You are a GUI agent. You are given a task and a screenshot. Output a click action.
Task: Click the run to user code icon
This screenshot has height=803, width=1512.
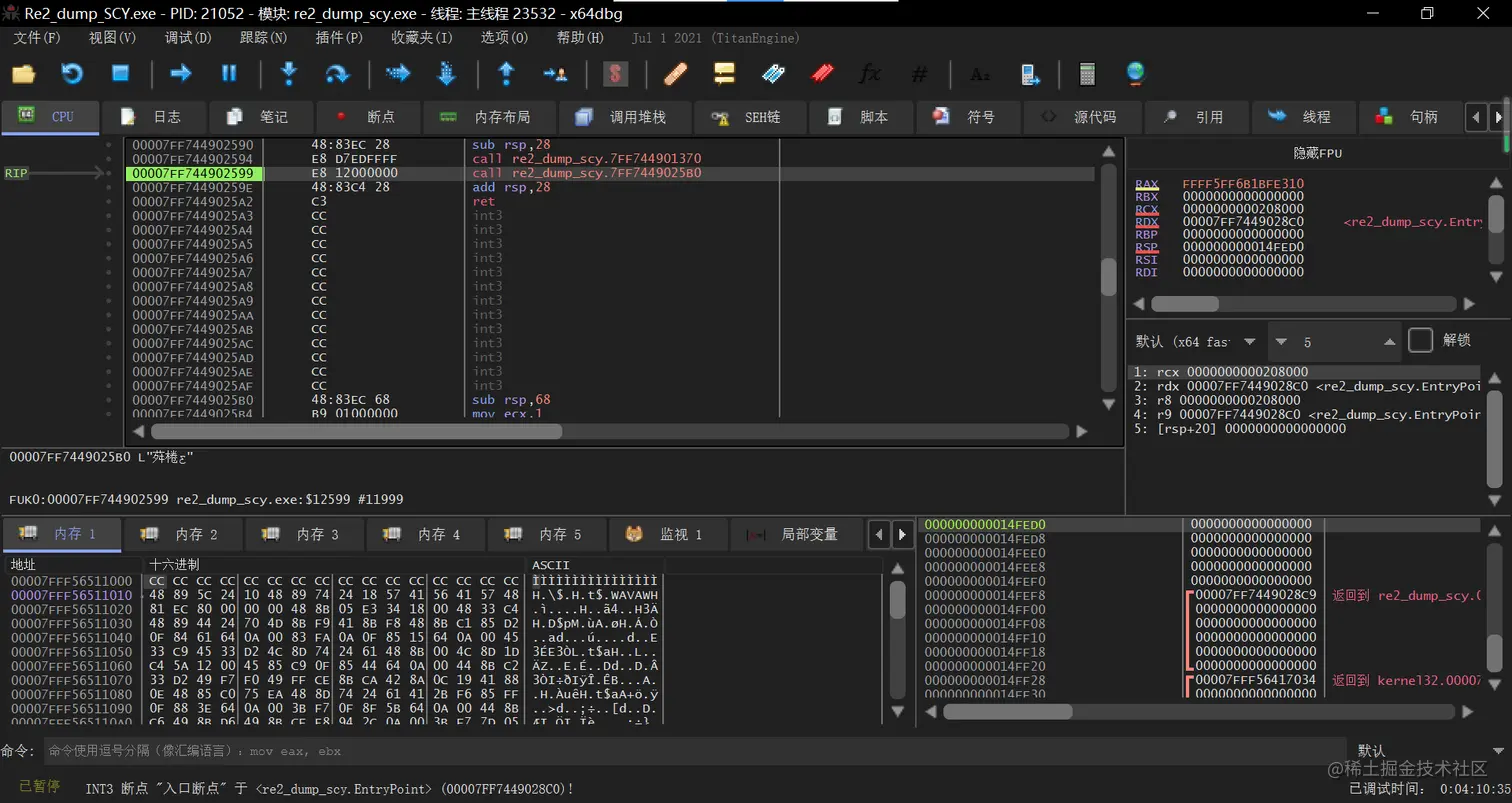tap(554, 73)
